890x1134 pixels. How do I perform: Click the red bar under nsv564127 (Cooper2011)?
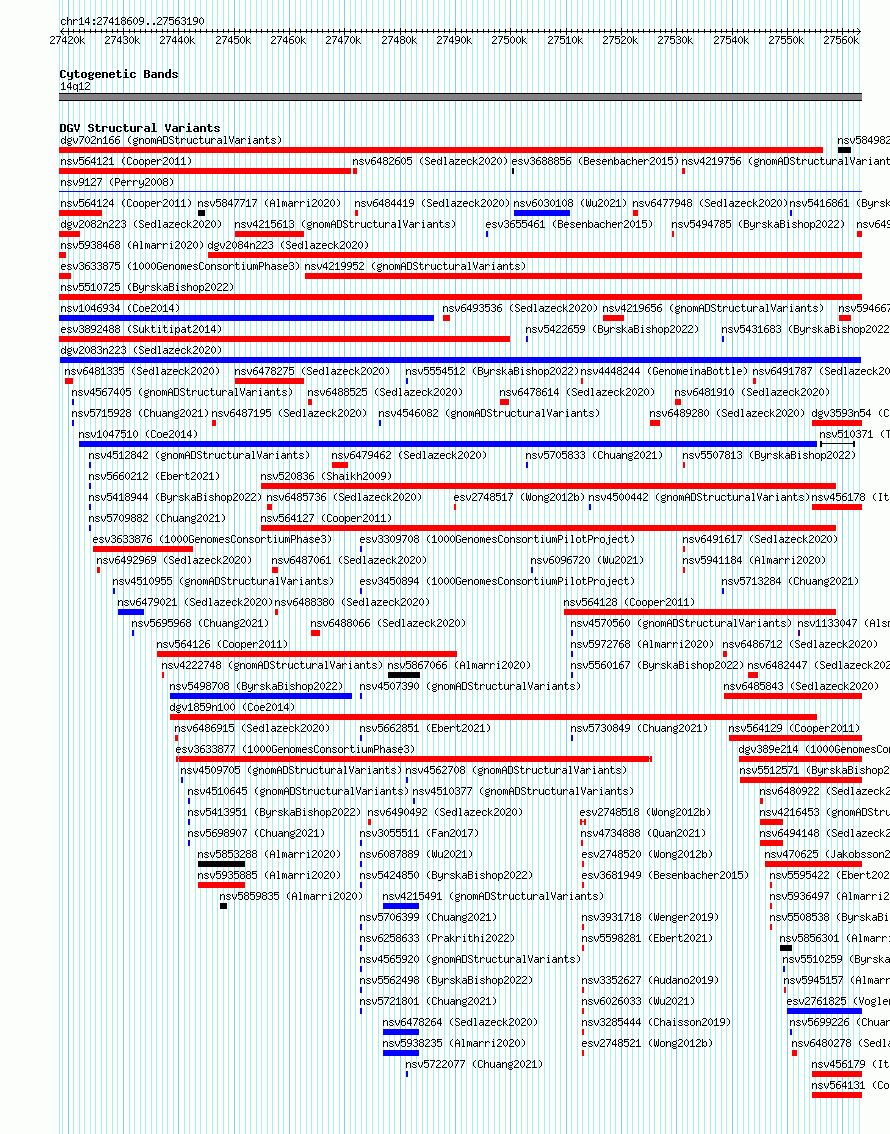point(548,528)
